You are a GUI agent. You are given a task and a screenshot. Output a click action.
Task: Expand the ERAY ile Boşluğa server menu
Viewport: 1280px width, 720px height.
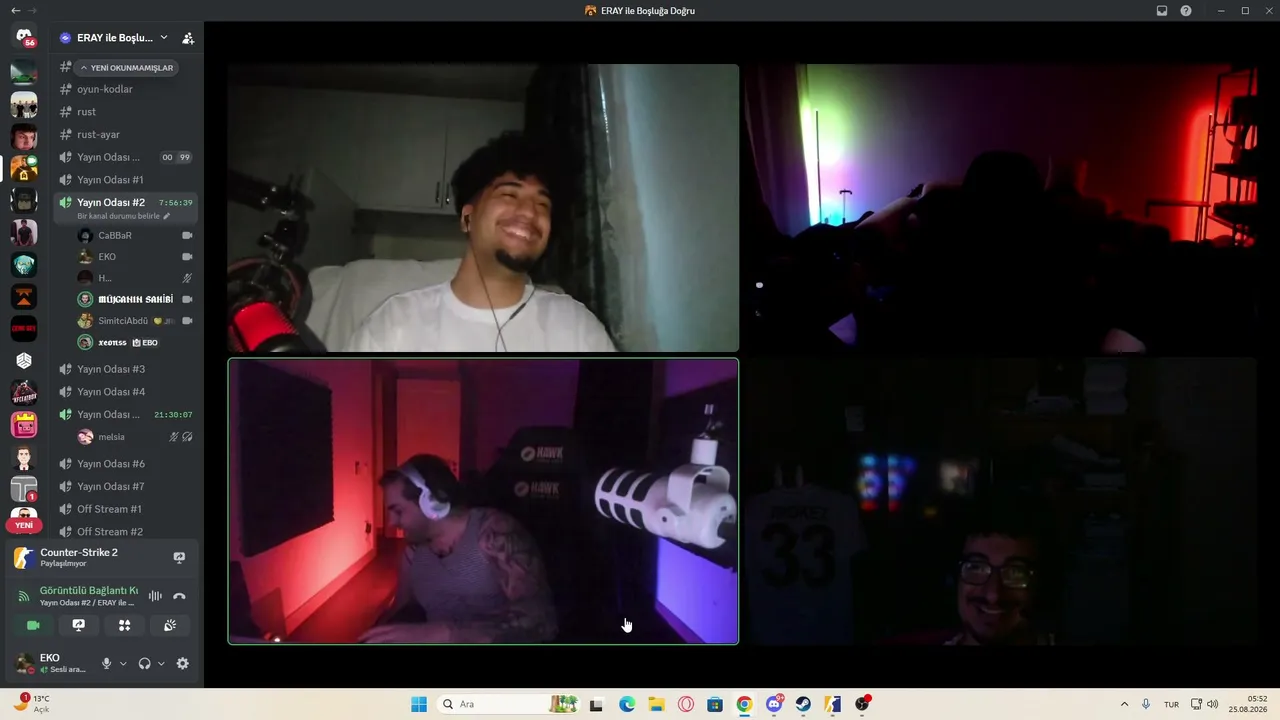coord(115,38)
